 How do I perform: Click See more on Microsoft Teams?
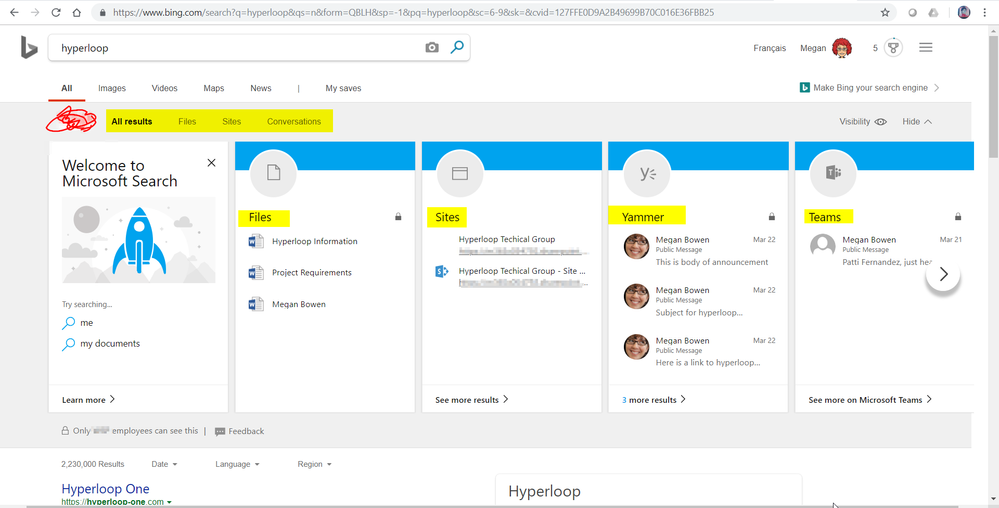[x=870, y=400]
